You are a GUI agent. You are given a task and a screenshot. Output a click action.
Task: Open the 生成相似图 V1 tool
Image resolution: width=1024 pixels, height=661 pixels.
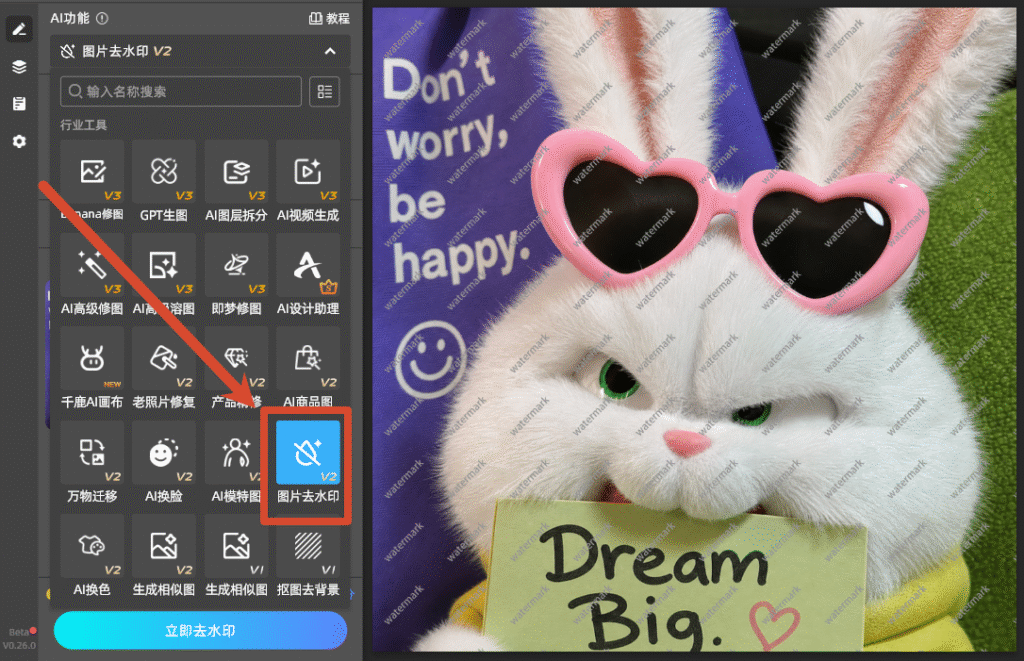[236, 556]
